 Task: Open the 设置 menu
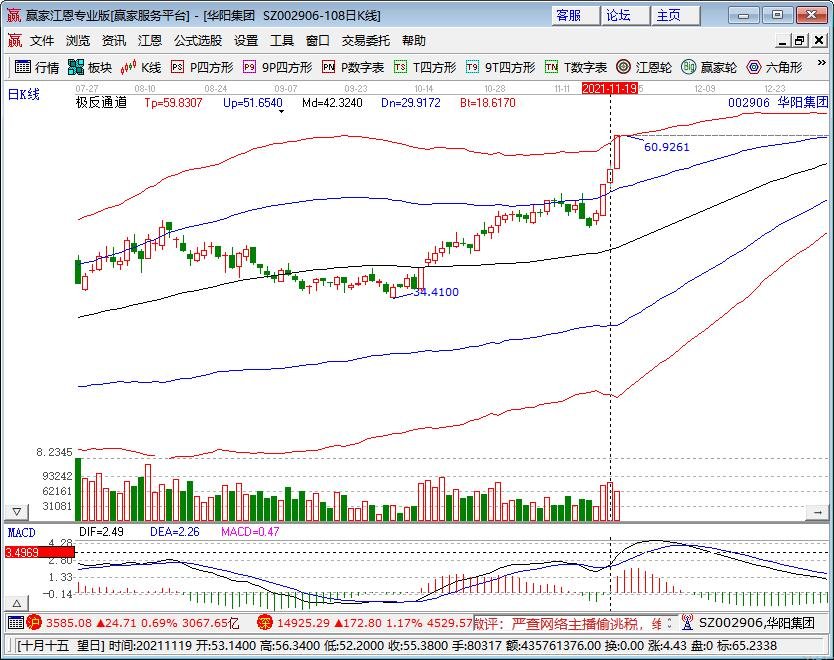(246, 40)
